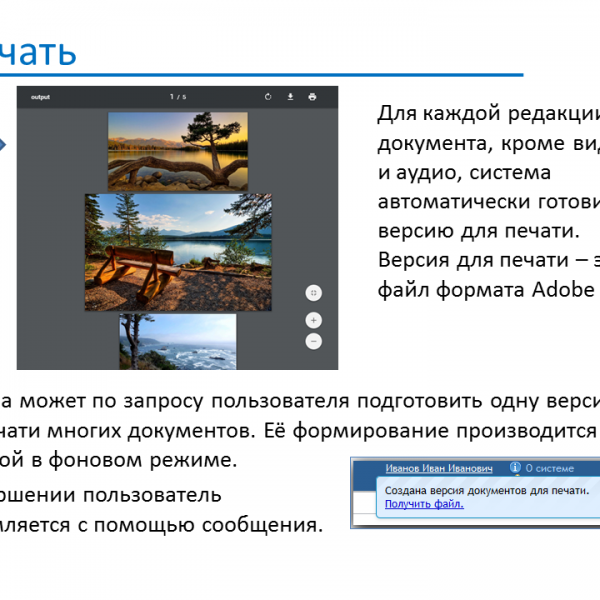Viewport: 600px width, 600px height.
Task: Select the tree-over-lake sunset image
Action: (x=177, y=150)
